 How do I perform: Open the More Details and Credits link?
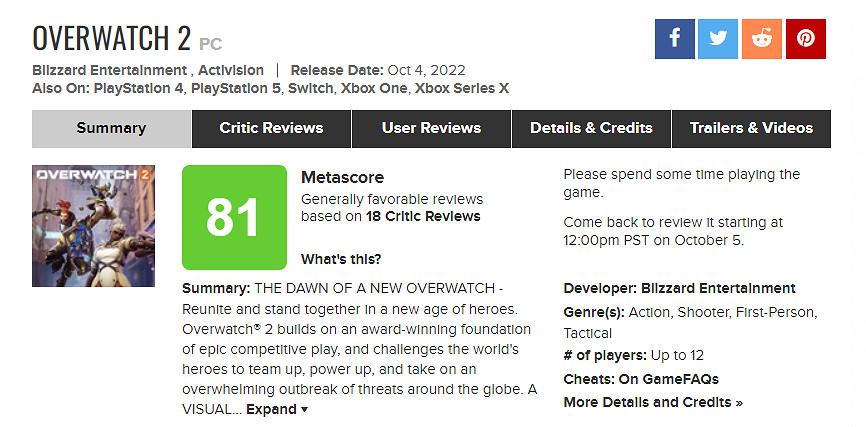(652, 402)
